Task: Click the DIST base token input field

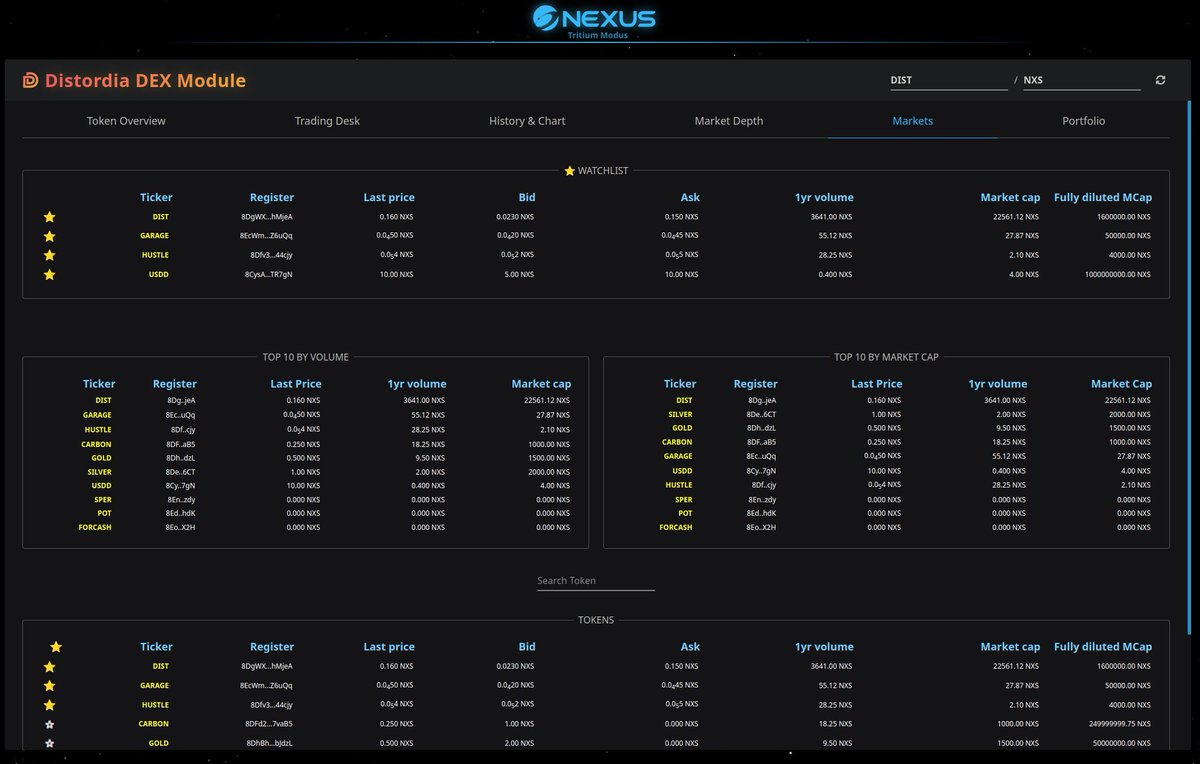Action: pyautogui.click(x=949, y=80)
